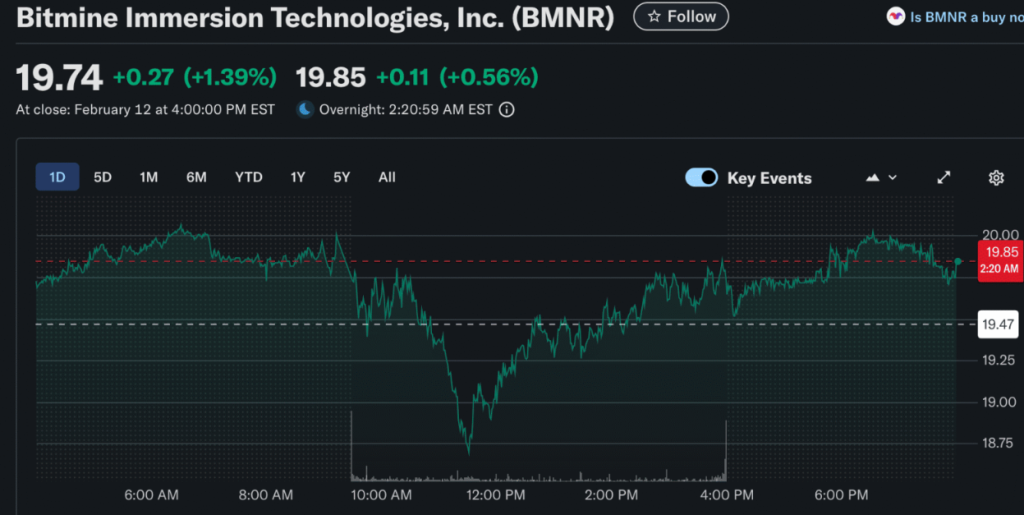The width and height of the screenshot is (1024, 515).
Task: Click the latest price dot on chart
Action: (958, 261)
